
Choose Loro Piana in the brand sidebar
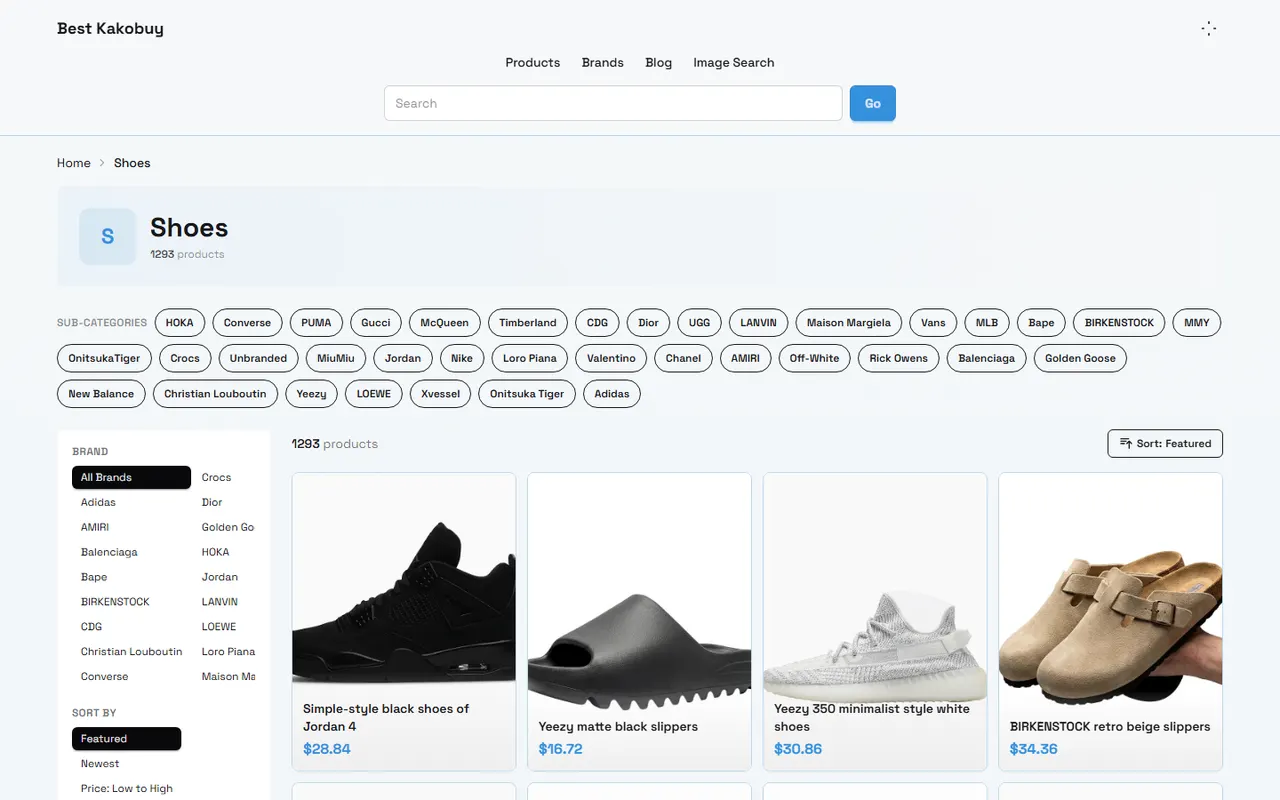tap(225, 652)
